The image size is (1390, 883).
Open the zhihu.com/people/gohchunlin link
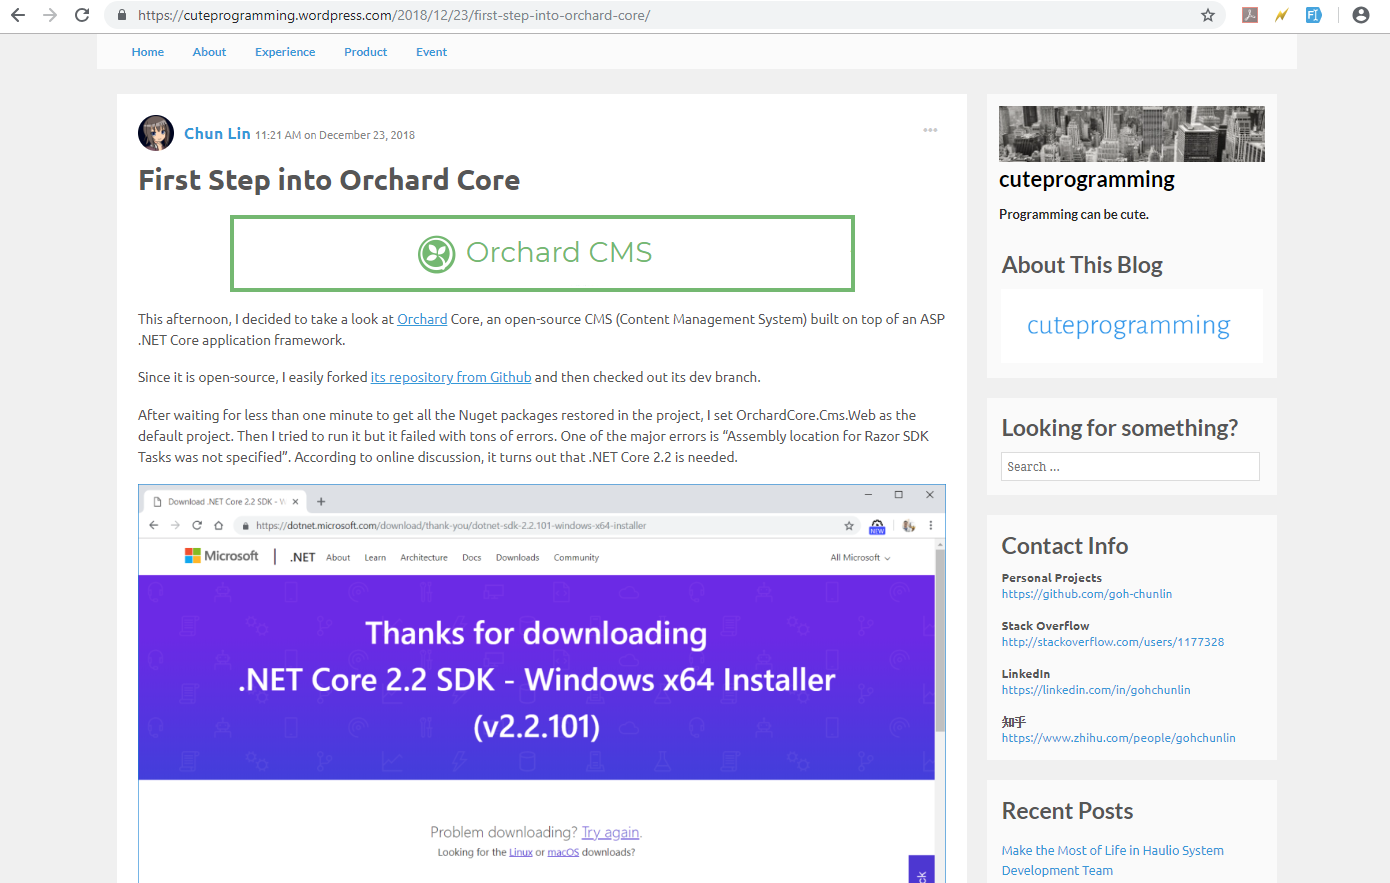1119,738
